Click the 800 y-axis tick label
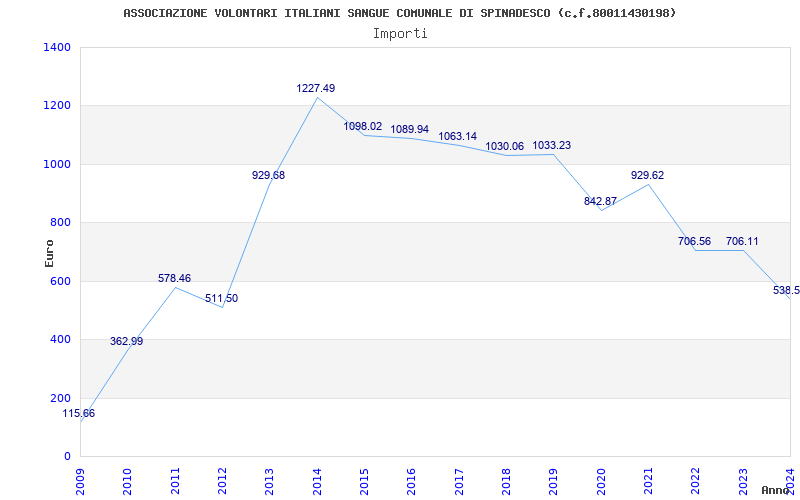The height and width of the screenshot is (500, 800). click(60, 222)
